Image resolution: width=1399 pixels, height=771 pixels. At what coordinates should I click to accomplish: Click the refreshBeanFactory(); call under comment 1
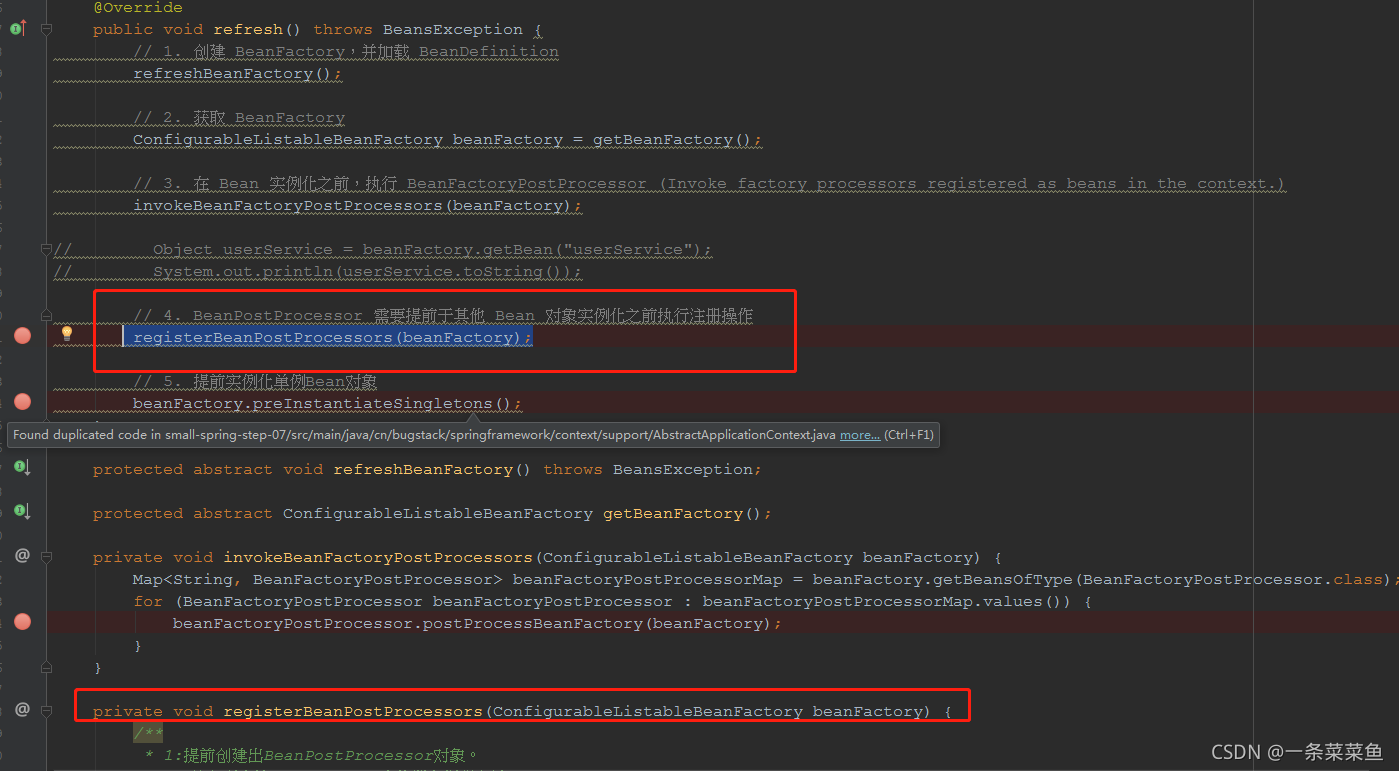(237, 74)
